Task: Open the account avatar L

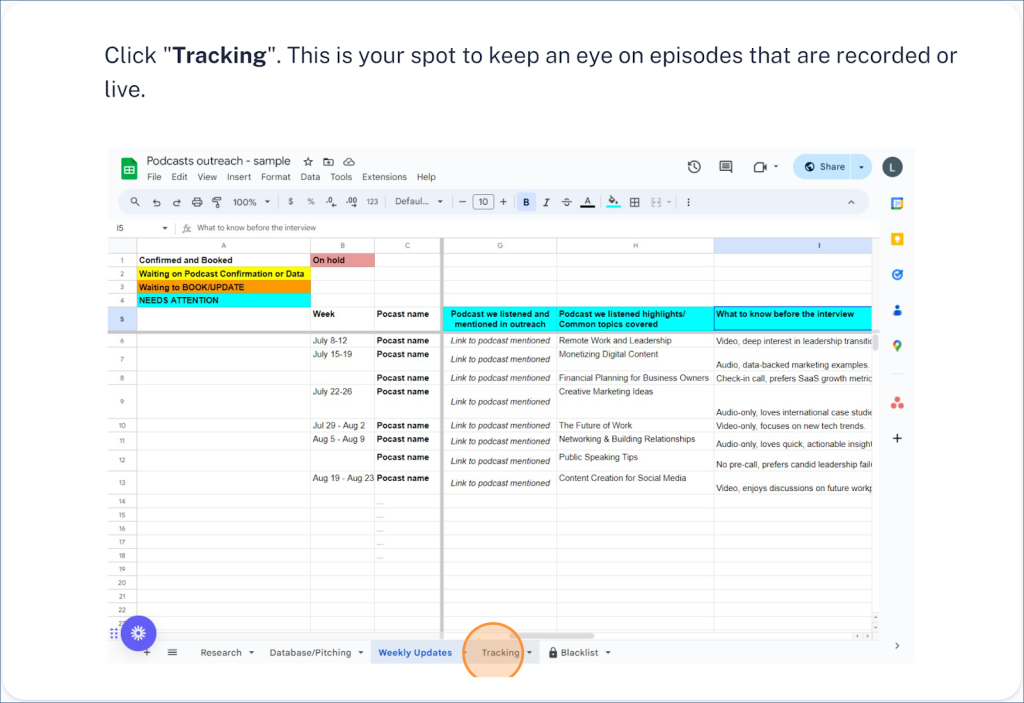Action: pos(892,167)
